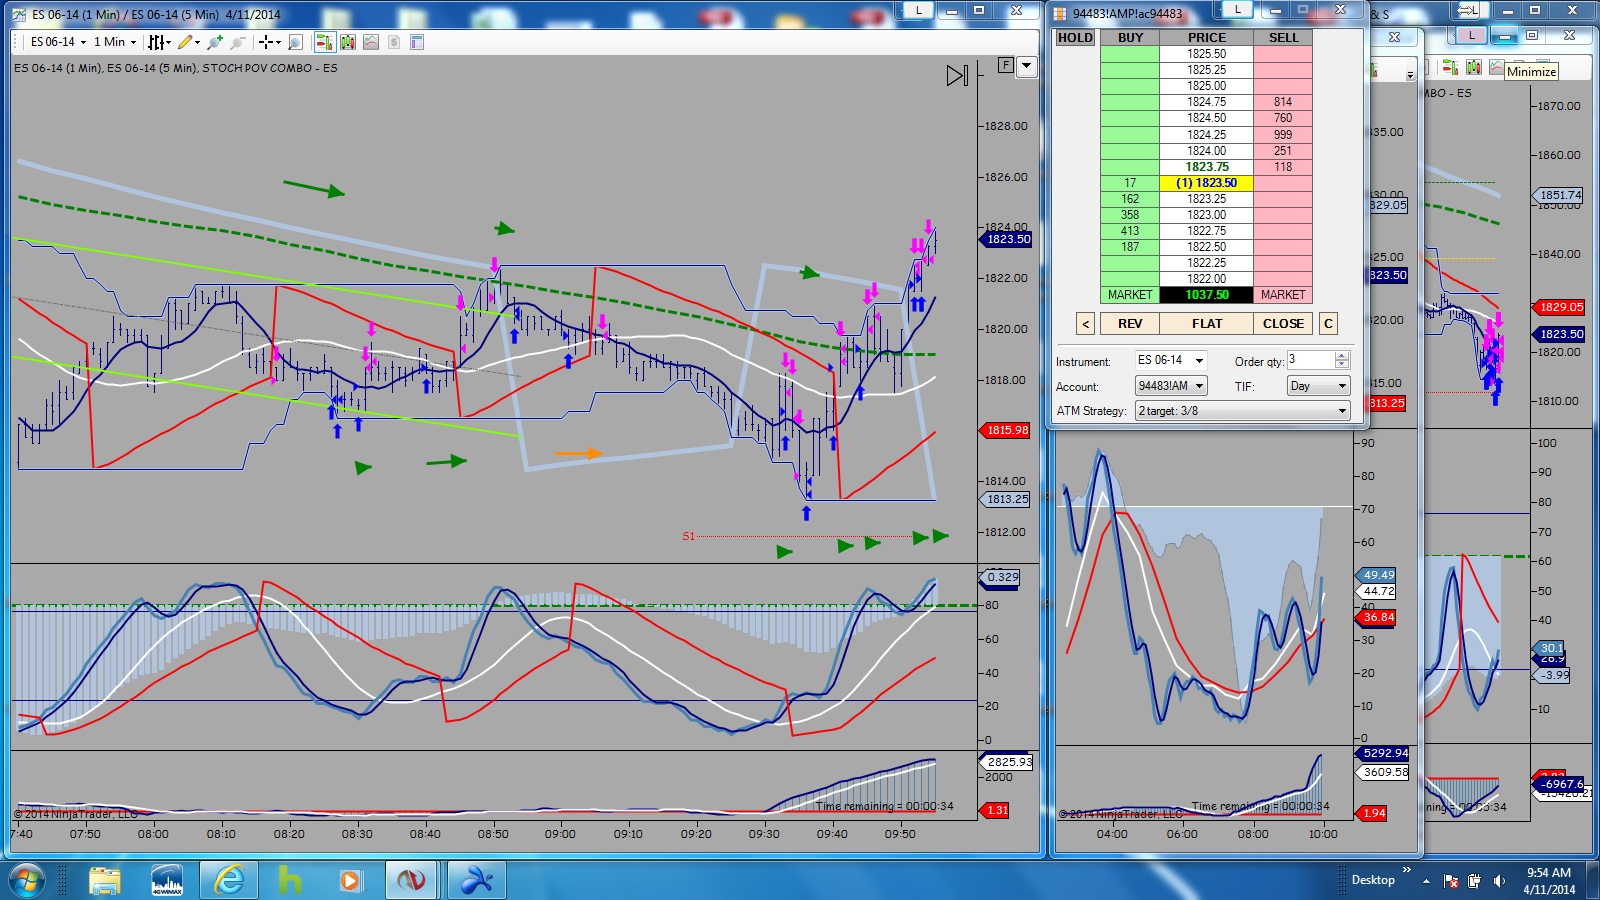Open the Windows Start menu
1600x900 pixels.
(x=26, y=880)
